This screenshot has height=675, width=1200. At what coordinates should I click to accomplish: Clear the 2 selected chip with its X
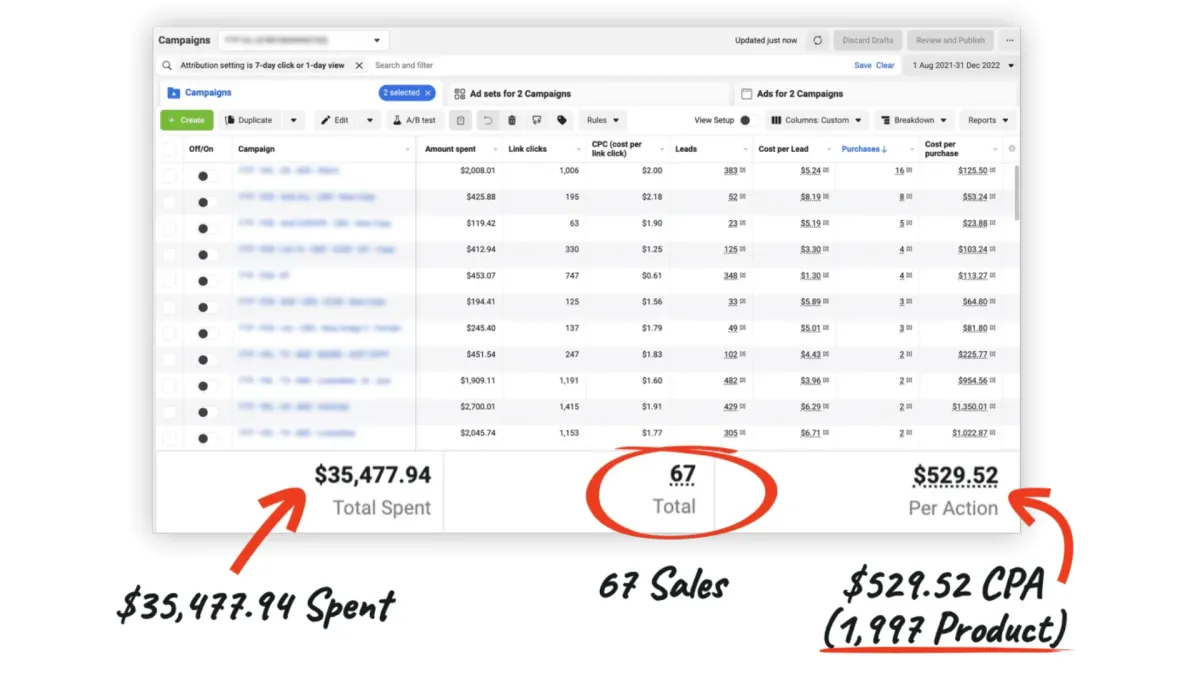[428, 93]
